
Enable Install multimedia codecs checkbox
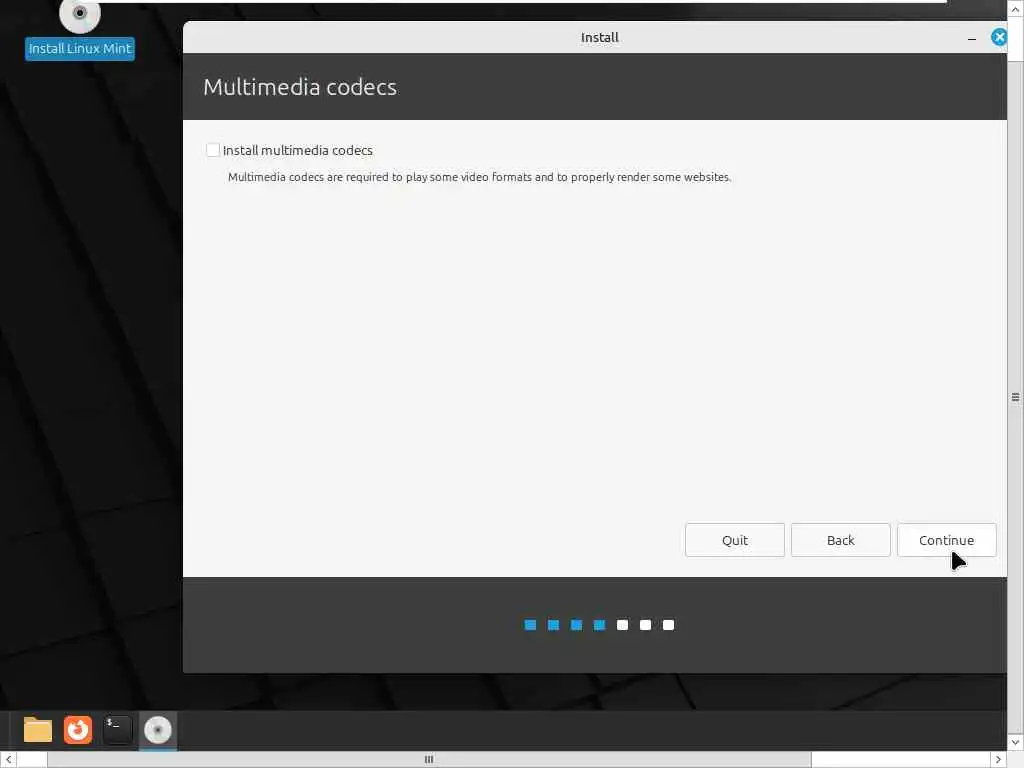click(213, 150)
